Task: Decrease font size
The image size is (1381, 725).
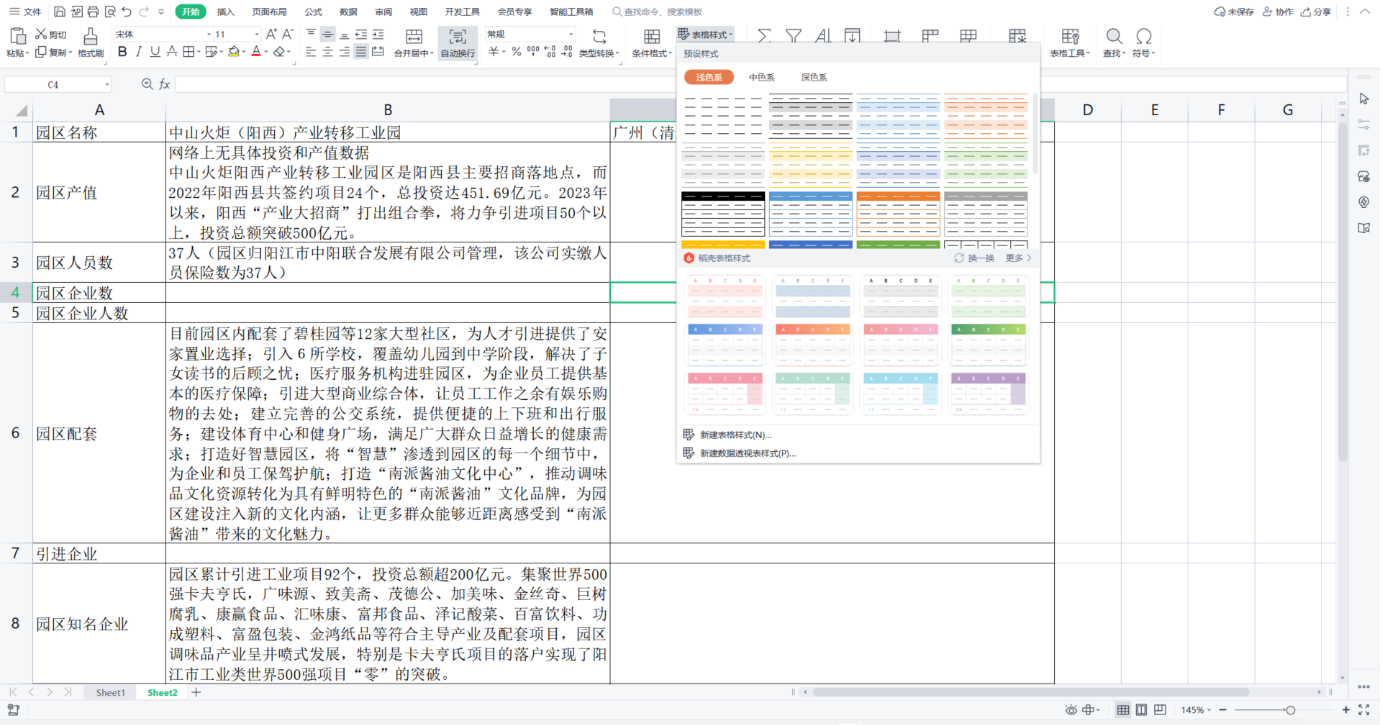Action: 289,34
